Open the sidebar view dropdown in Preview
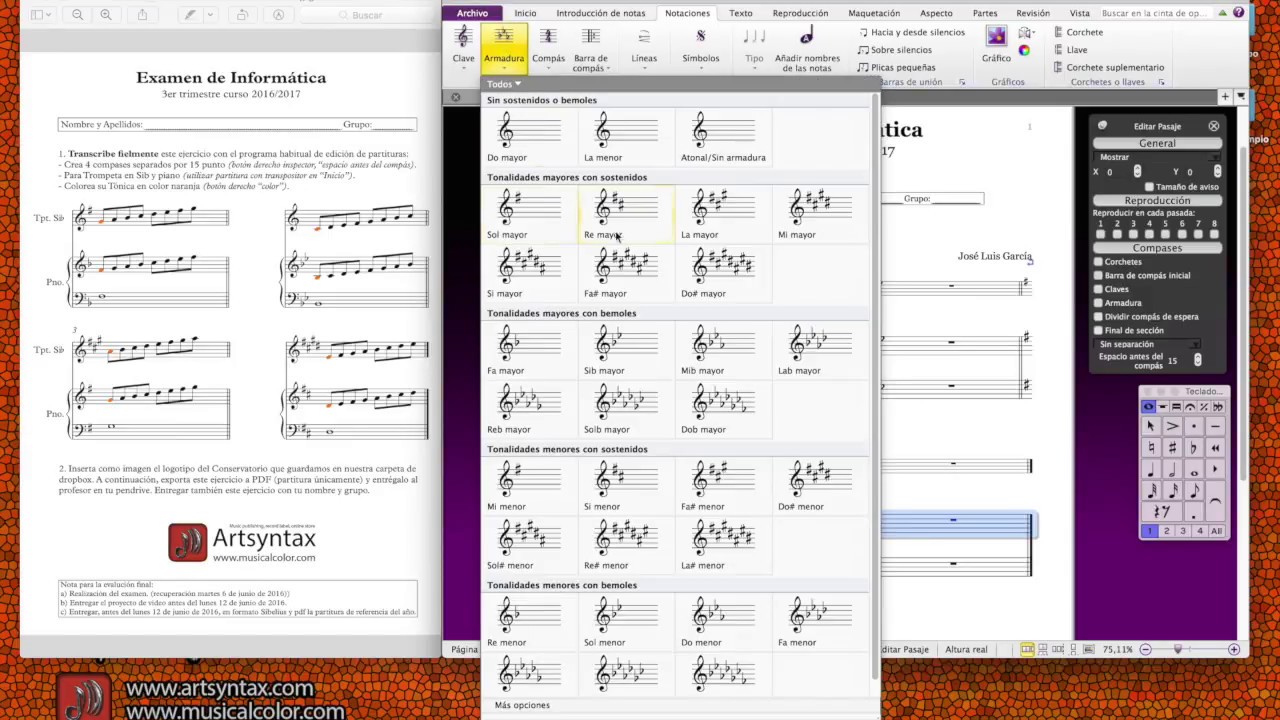Image resolution: width=1280 pixels, height=720 pixels. click(x=42, y=15)
